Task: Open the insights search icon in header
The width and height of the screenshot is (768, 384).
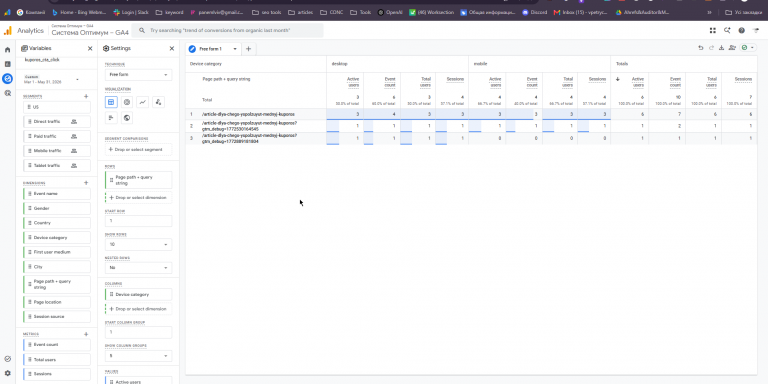Action: (727, 30)
